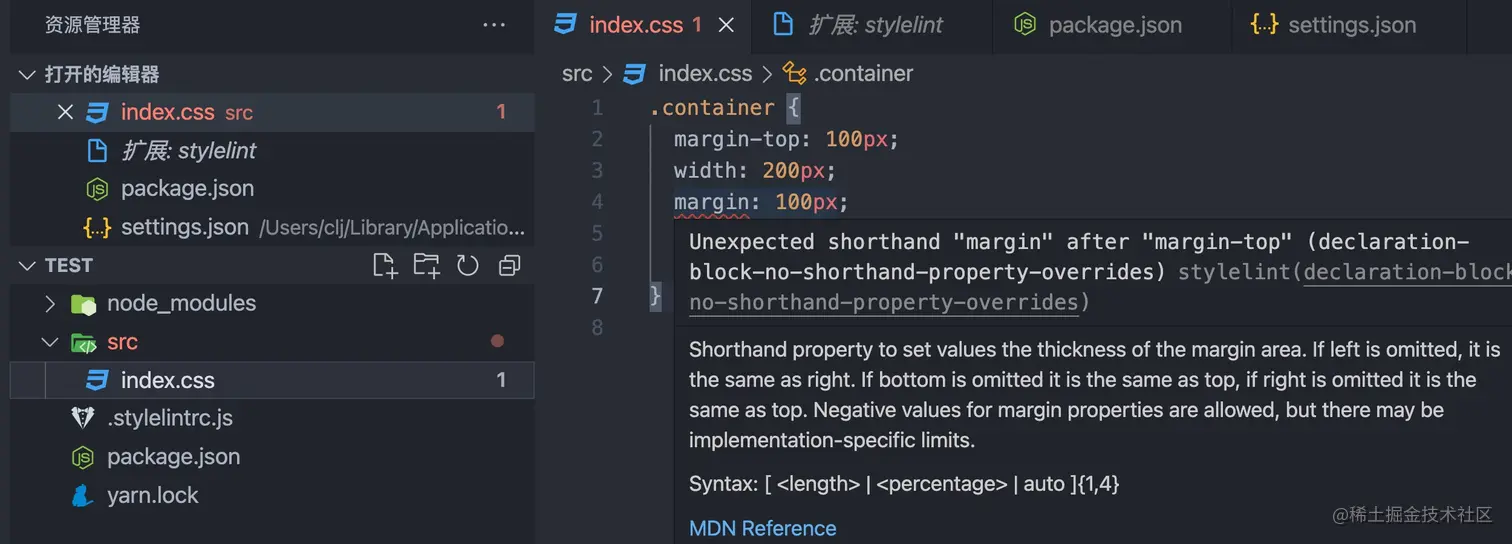Viewport: 1512px width, 544px height.
Task: Click line number 1 in gutter
Action: 597,107
